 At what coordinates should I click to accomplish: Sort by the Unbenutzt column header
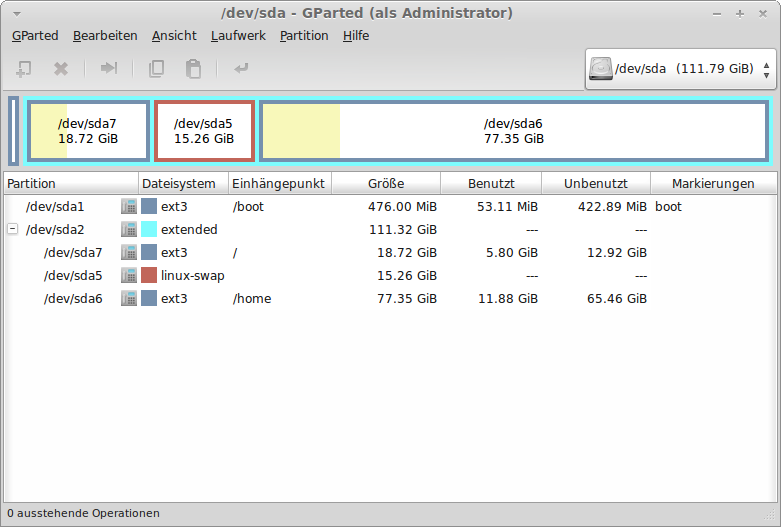tap(596, 183)
